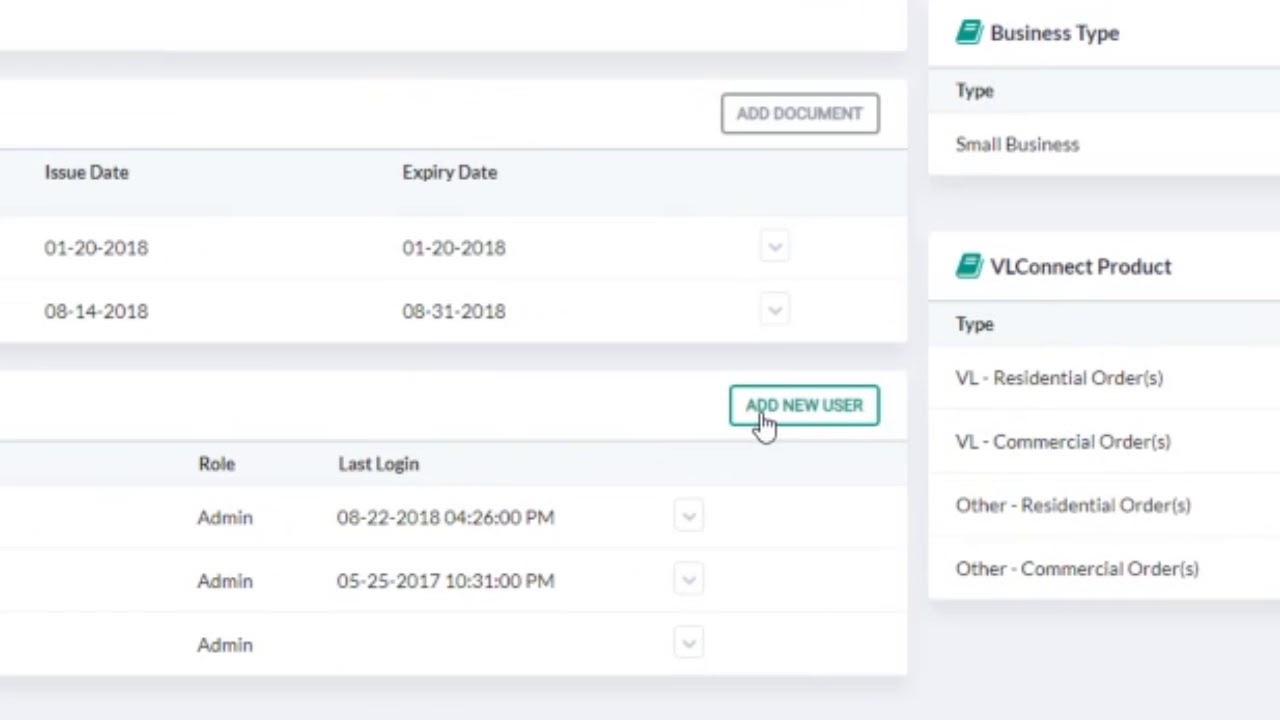Click Admin role in 05-25-2017 login row
Viewport: 1280px width, 720px height.
tap(225, 581)
